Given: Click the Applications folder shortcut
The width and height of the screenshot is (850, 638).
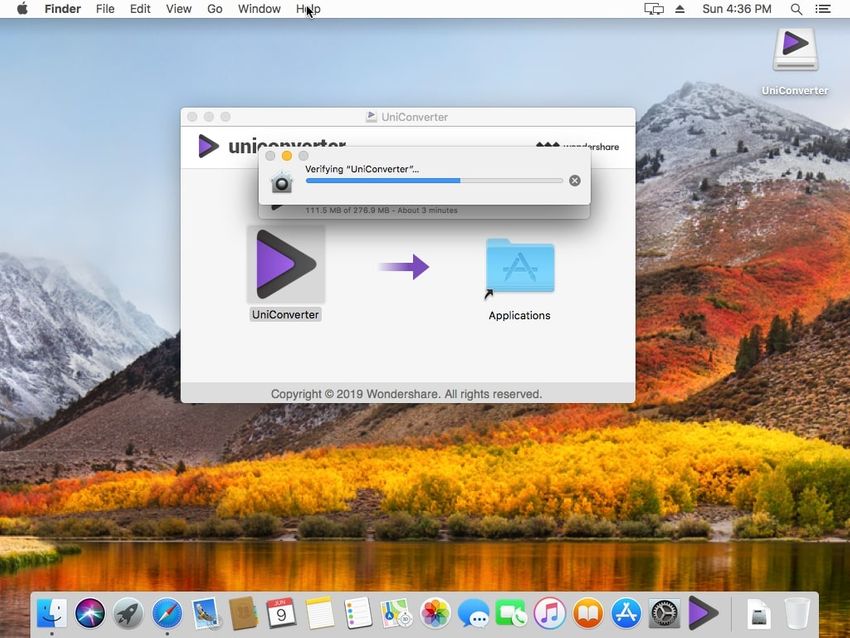Looking at the screenshot, I should (519, 266).
